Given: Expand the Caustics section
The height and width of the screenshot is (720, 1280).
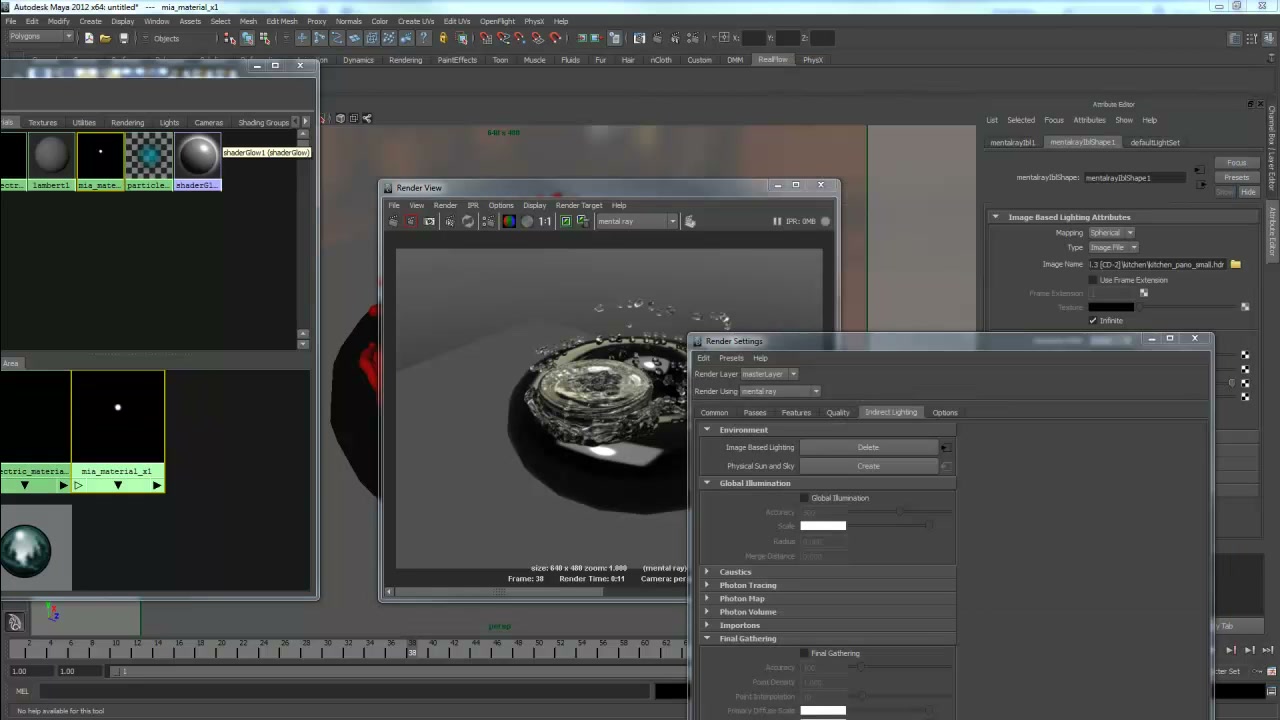Looking at the screenshot, I should click(707, 572).
